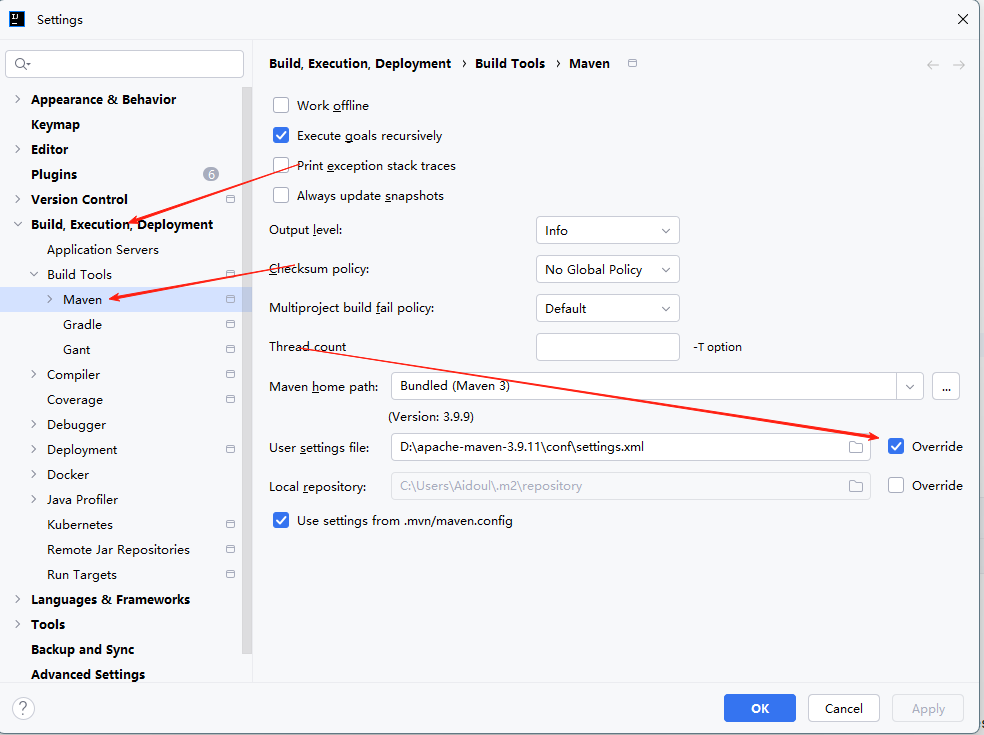Collapse the Build Tools node

click(x=34, y=274)
